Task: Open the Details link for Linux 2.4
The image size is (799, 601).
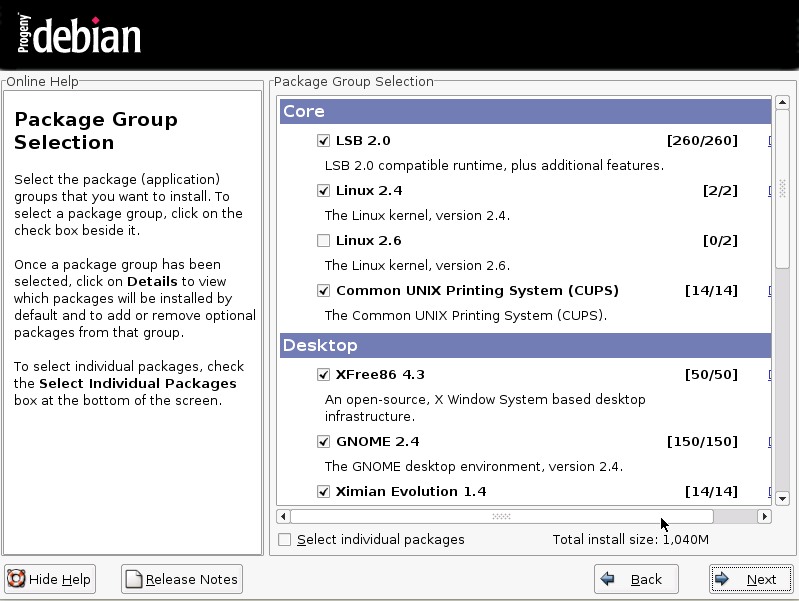Action: pos(769,190)
